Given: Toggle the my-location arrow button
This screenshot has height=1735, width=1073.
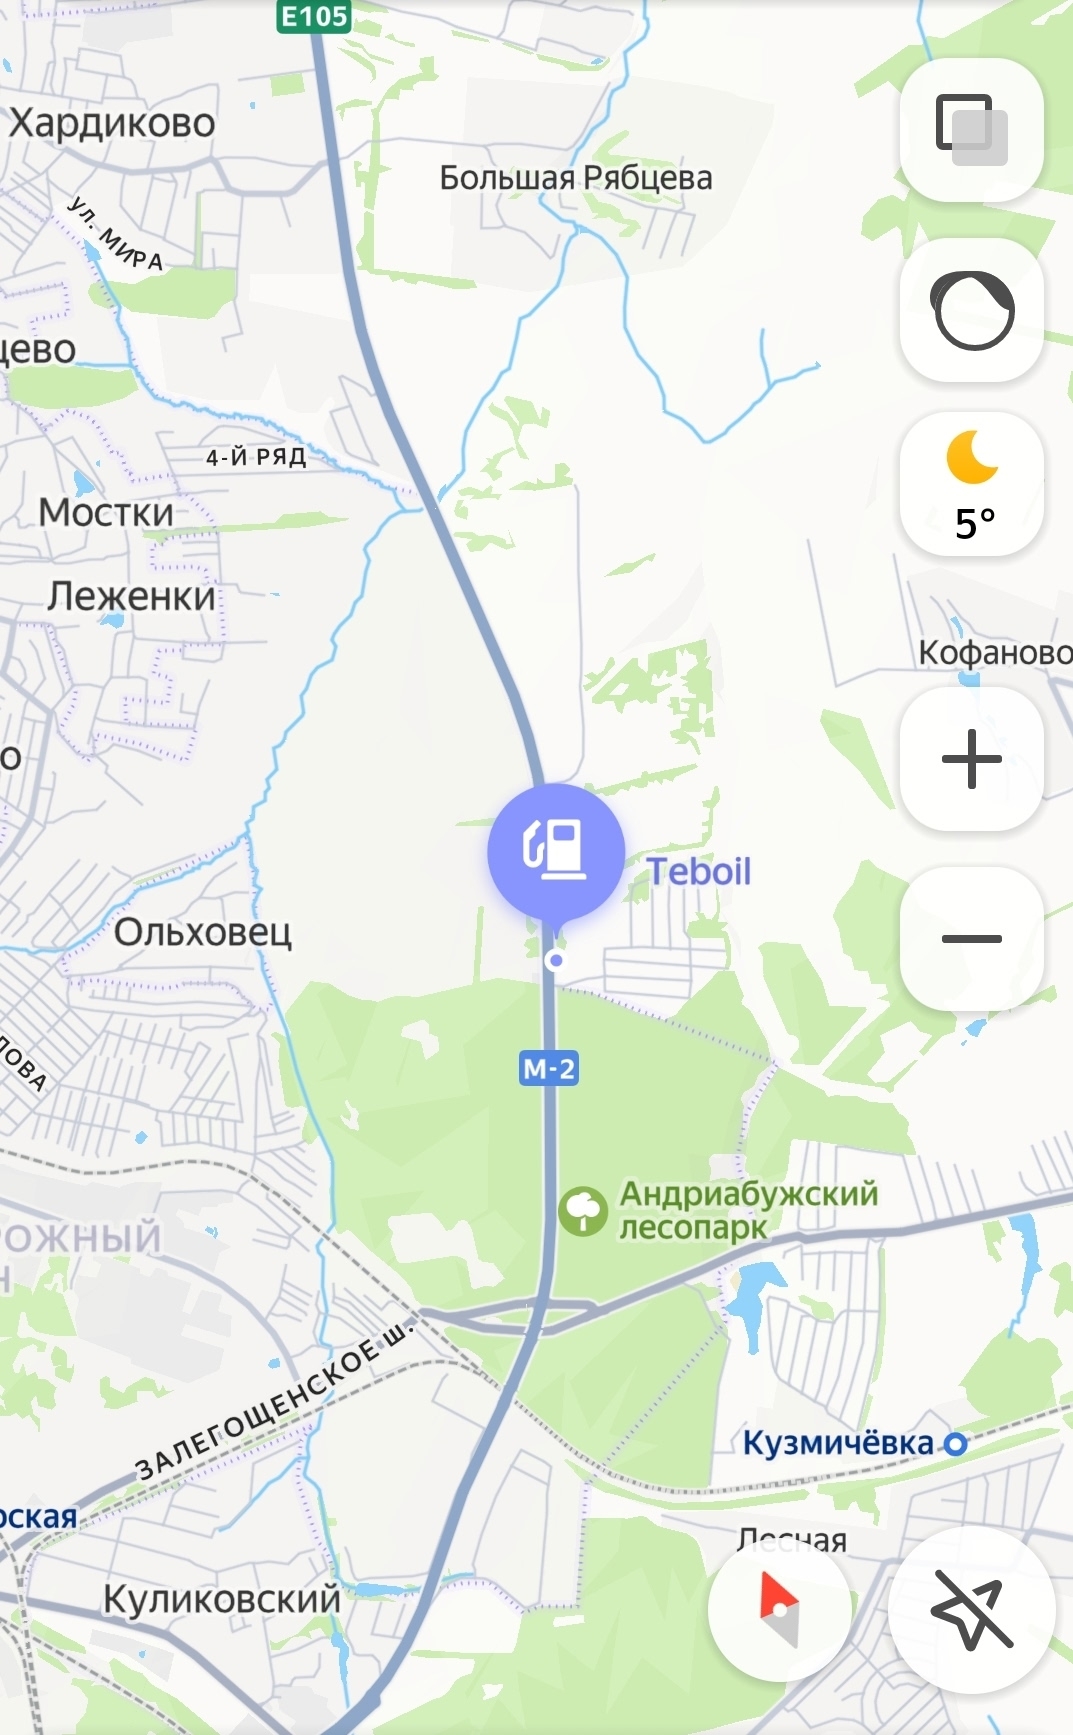Looking at the screenshot, I should coord(972,1609).
